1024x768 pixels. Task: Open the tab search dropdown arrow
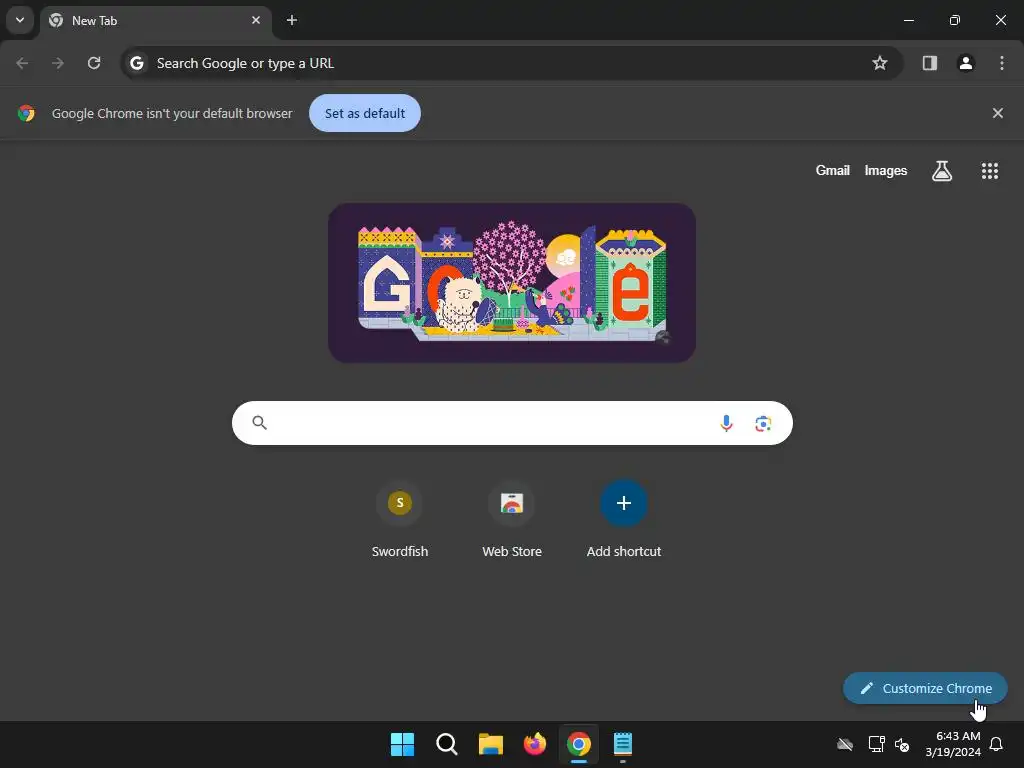coord(20,20)
